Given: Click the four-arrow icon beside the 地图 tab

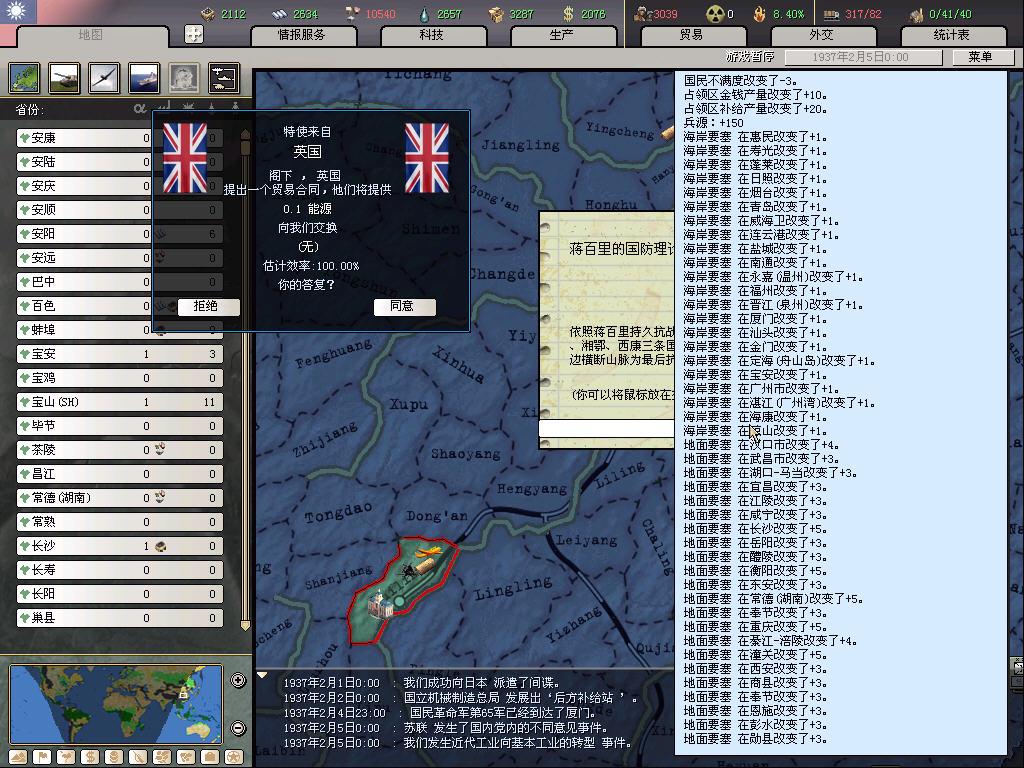Looking at the screenshot, I should (194, 34).
